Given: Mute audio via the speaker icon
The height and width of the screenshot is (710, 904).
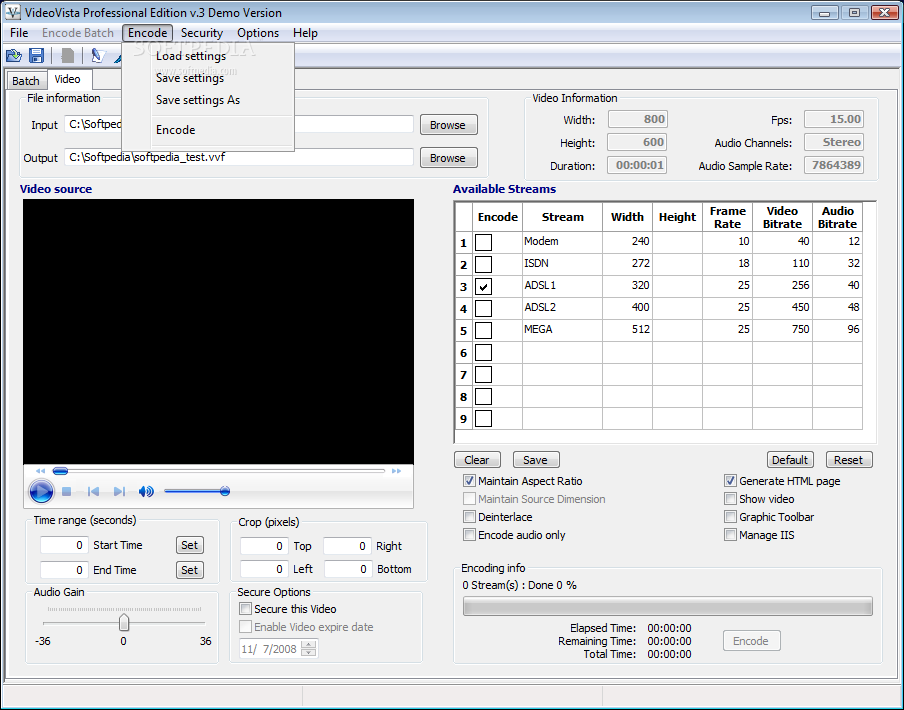Looking at the screenshot, I should click(x=146, y=492).
